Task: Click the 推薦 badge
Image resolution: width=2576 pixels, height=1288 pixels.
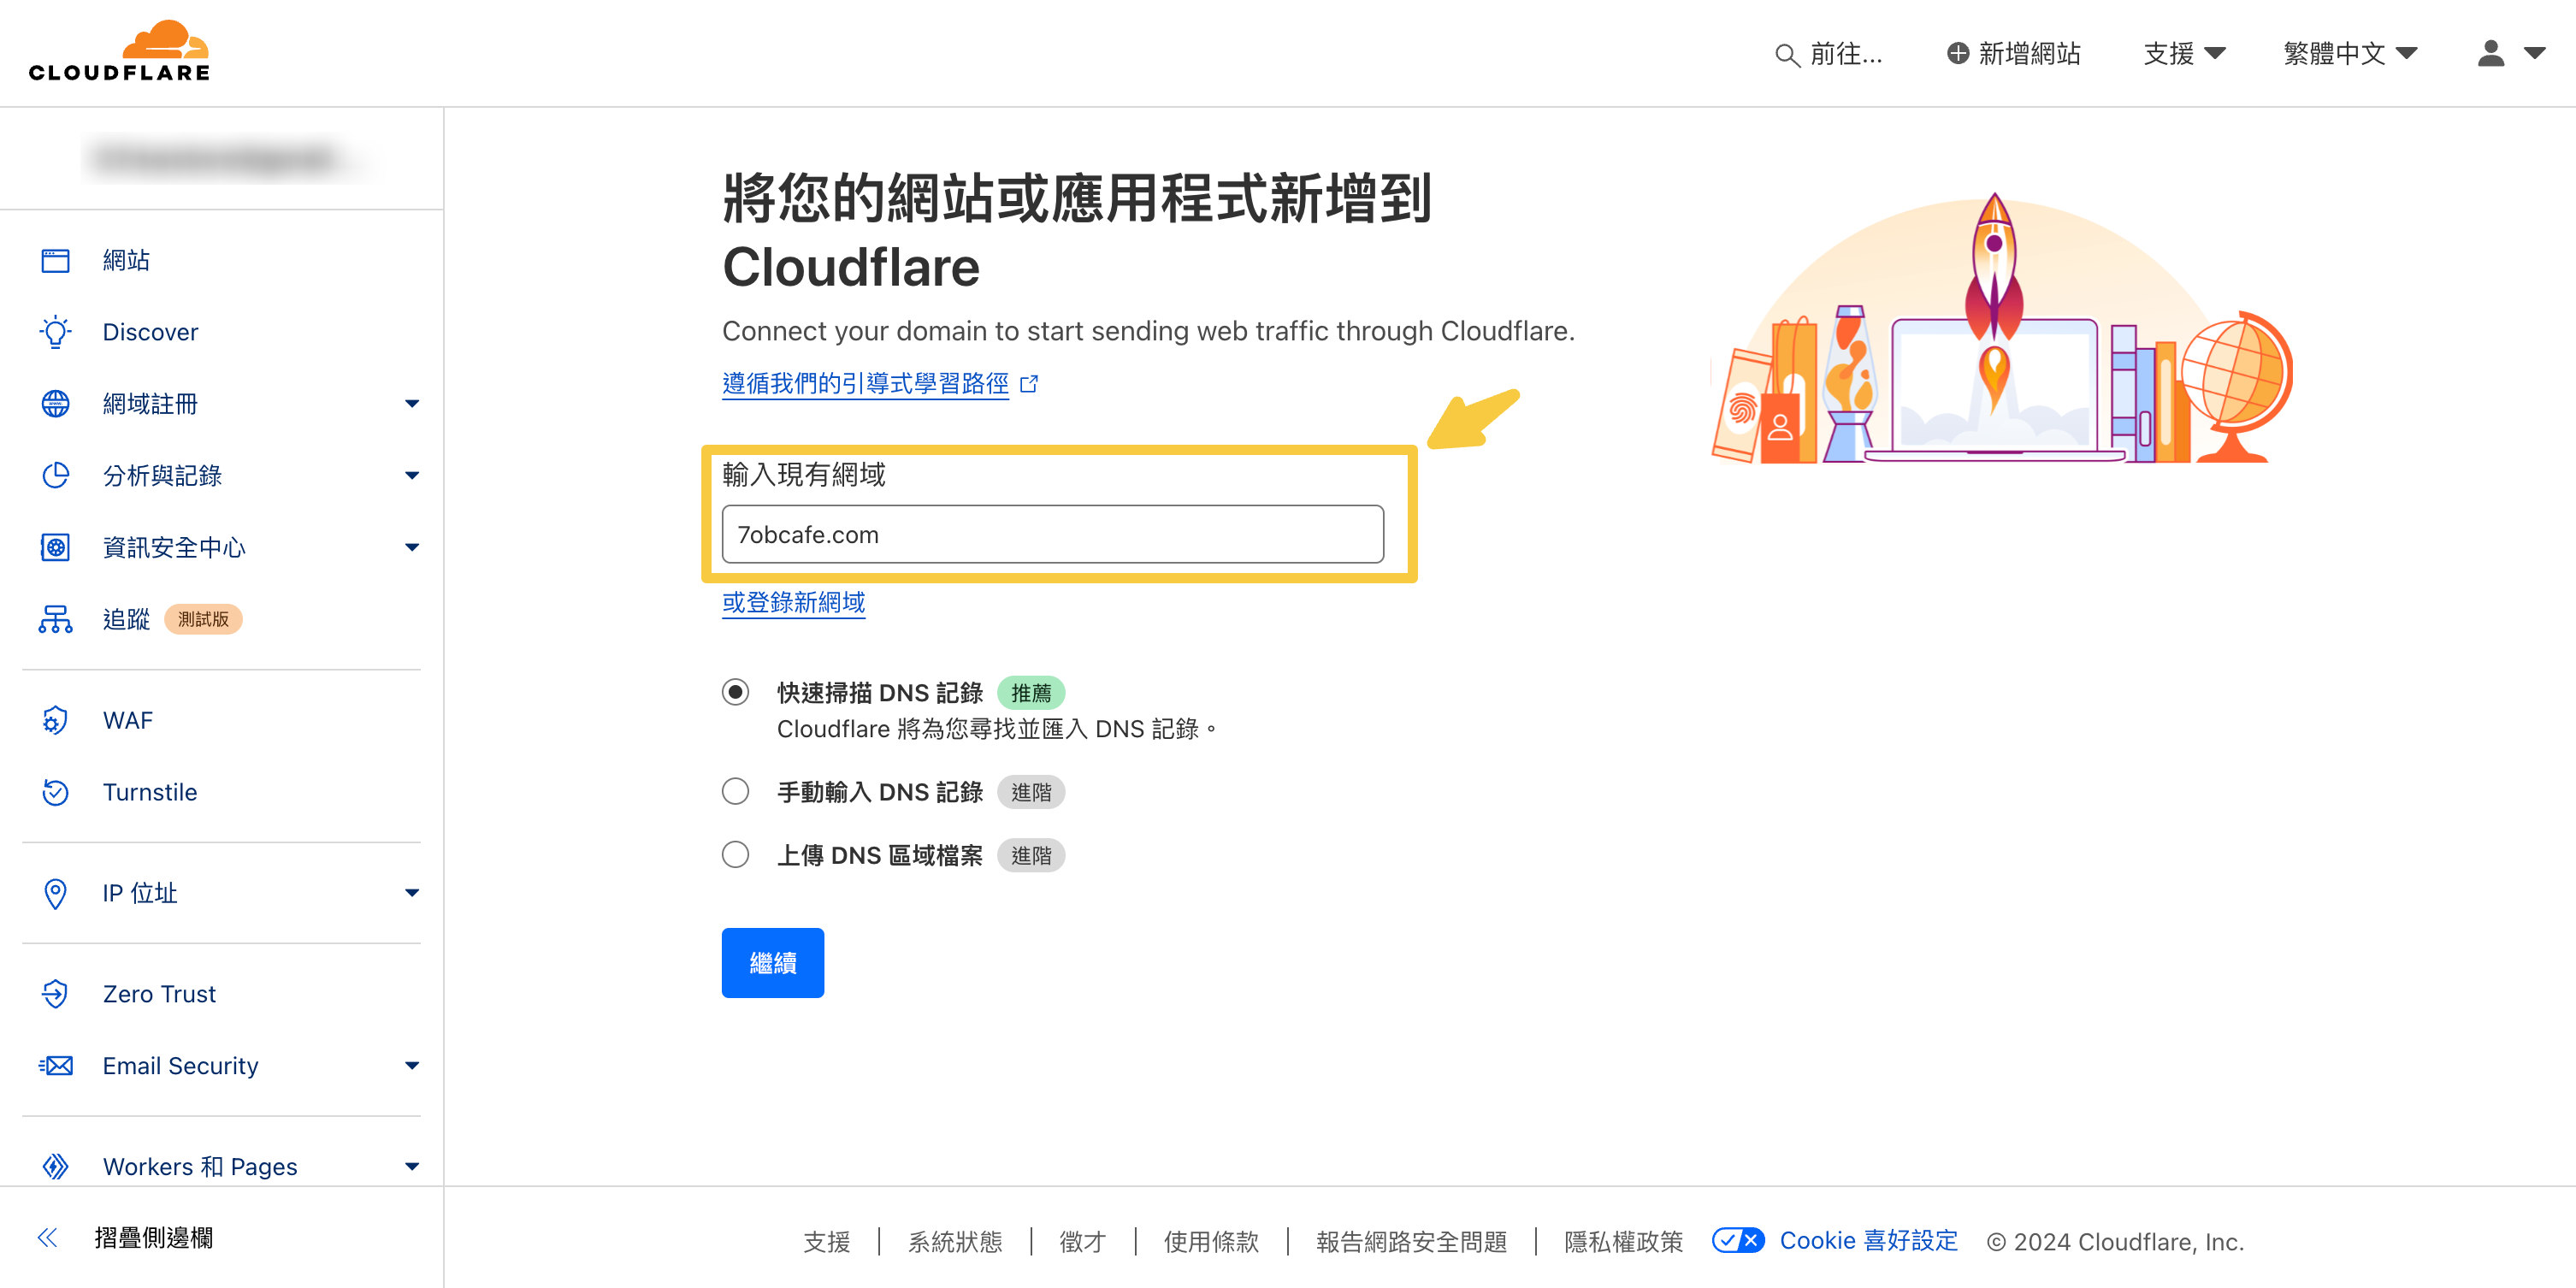Action: pos(1031,692)
